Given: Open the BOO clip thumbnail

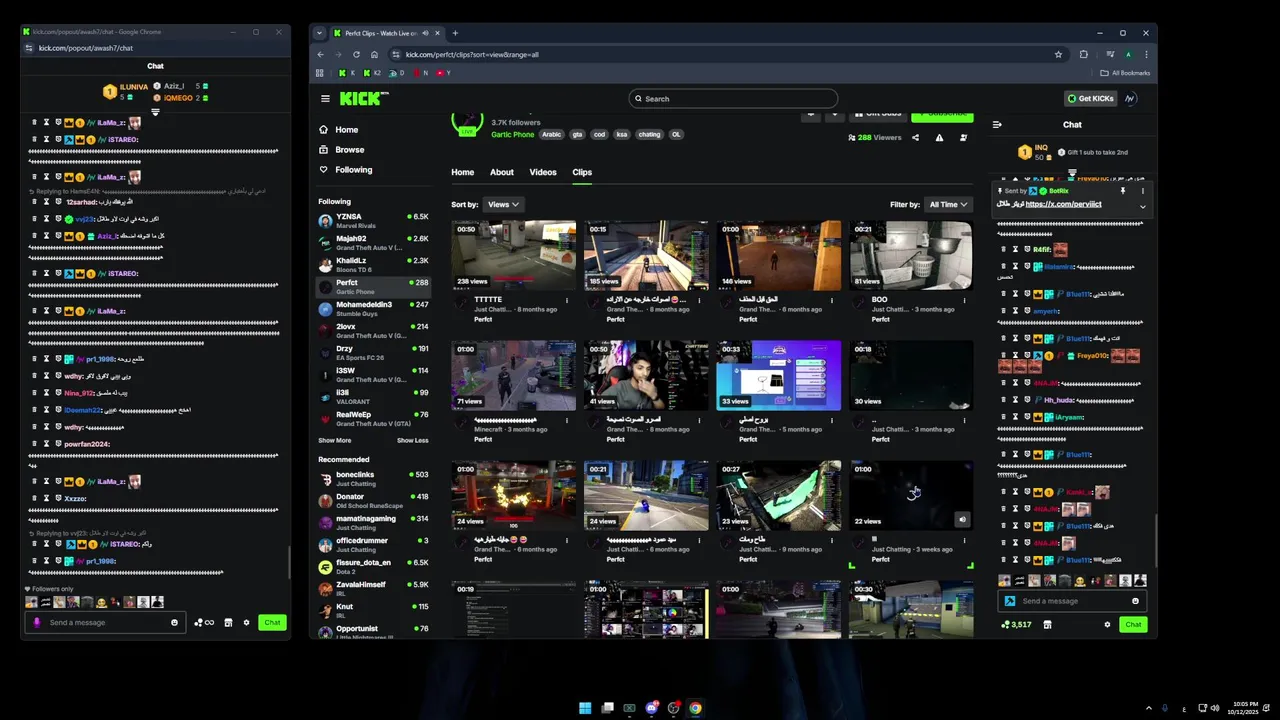Looking at the screenshot, I should coord(911,256).
